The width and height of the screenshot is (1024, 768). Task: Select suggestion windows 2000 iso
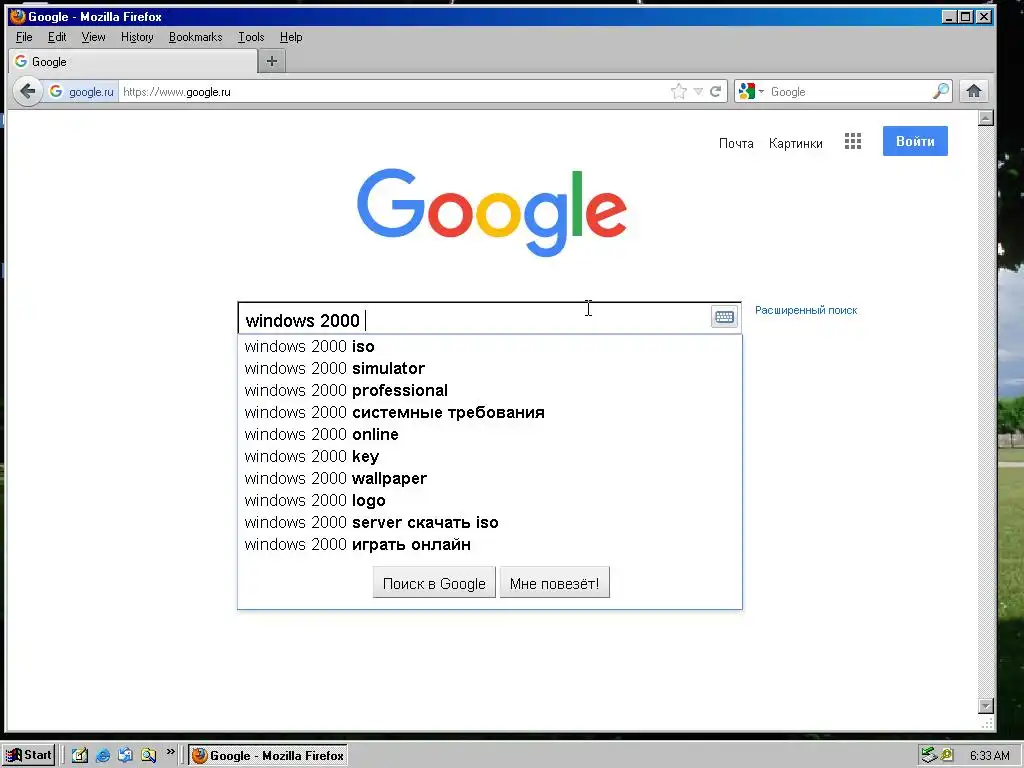(x=490, y=346)
